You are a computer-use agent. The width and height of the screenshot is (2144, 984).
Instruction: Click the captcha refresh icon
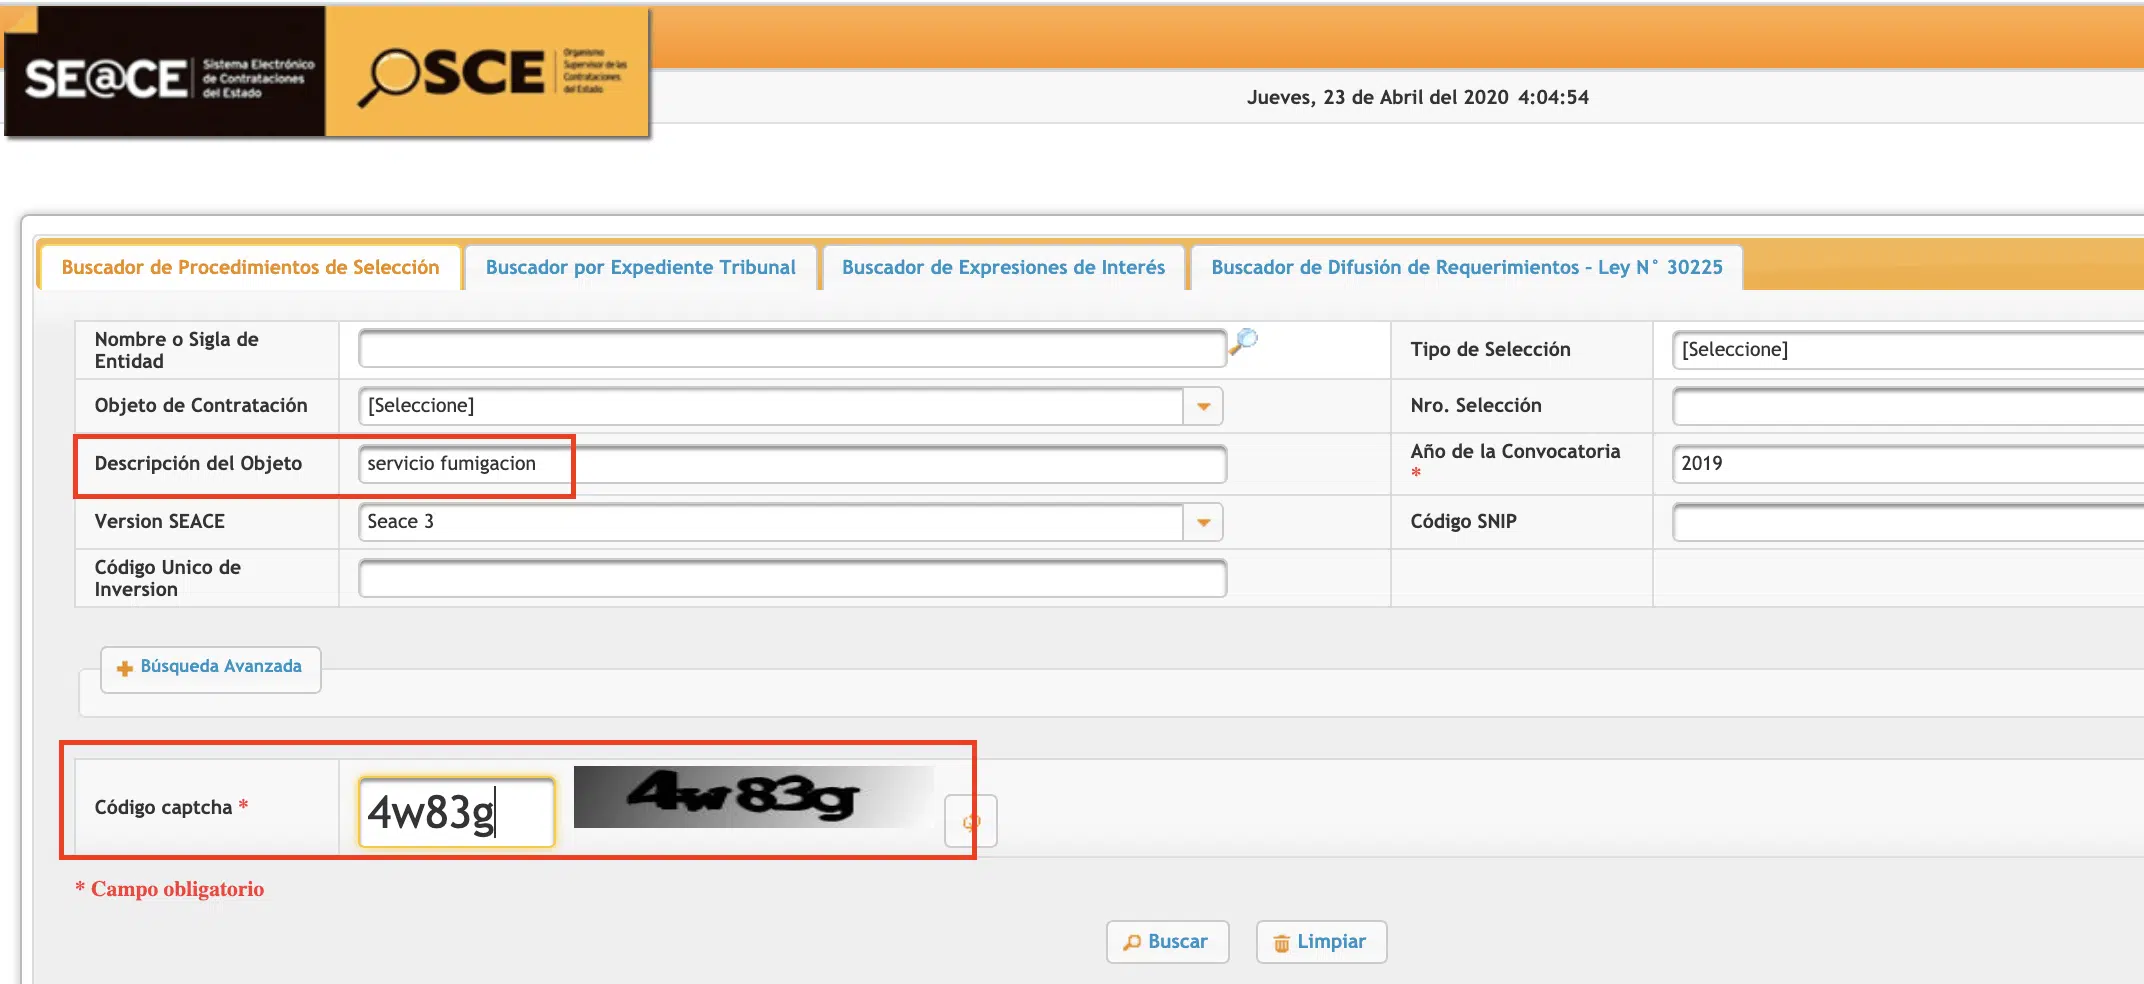pos(970,822)
